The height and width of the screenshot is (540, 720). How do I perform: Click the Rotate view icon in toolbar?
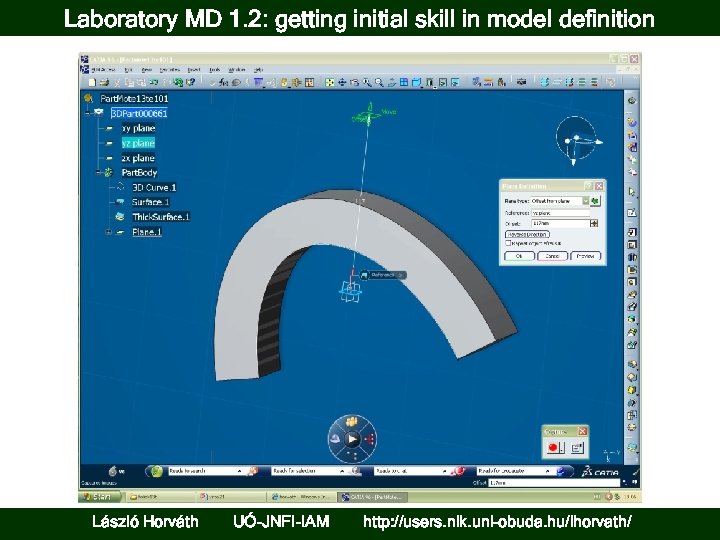pos(354,83)
